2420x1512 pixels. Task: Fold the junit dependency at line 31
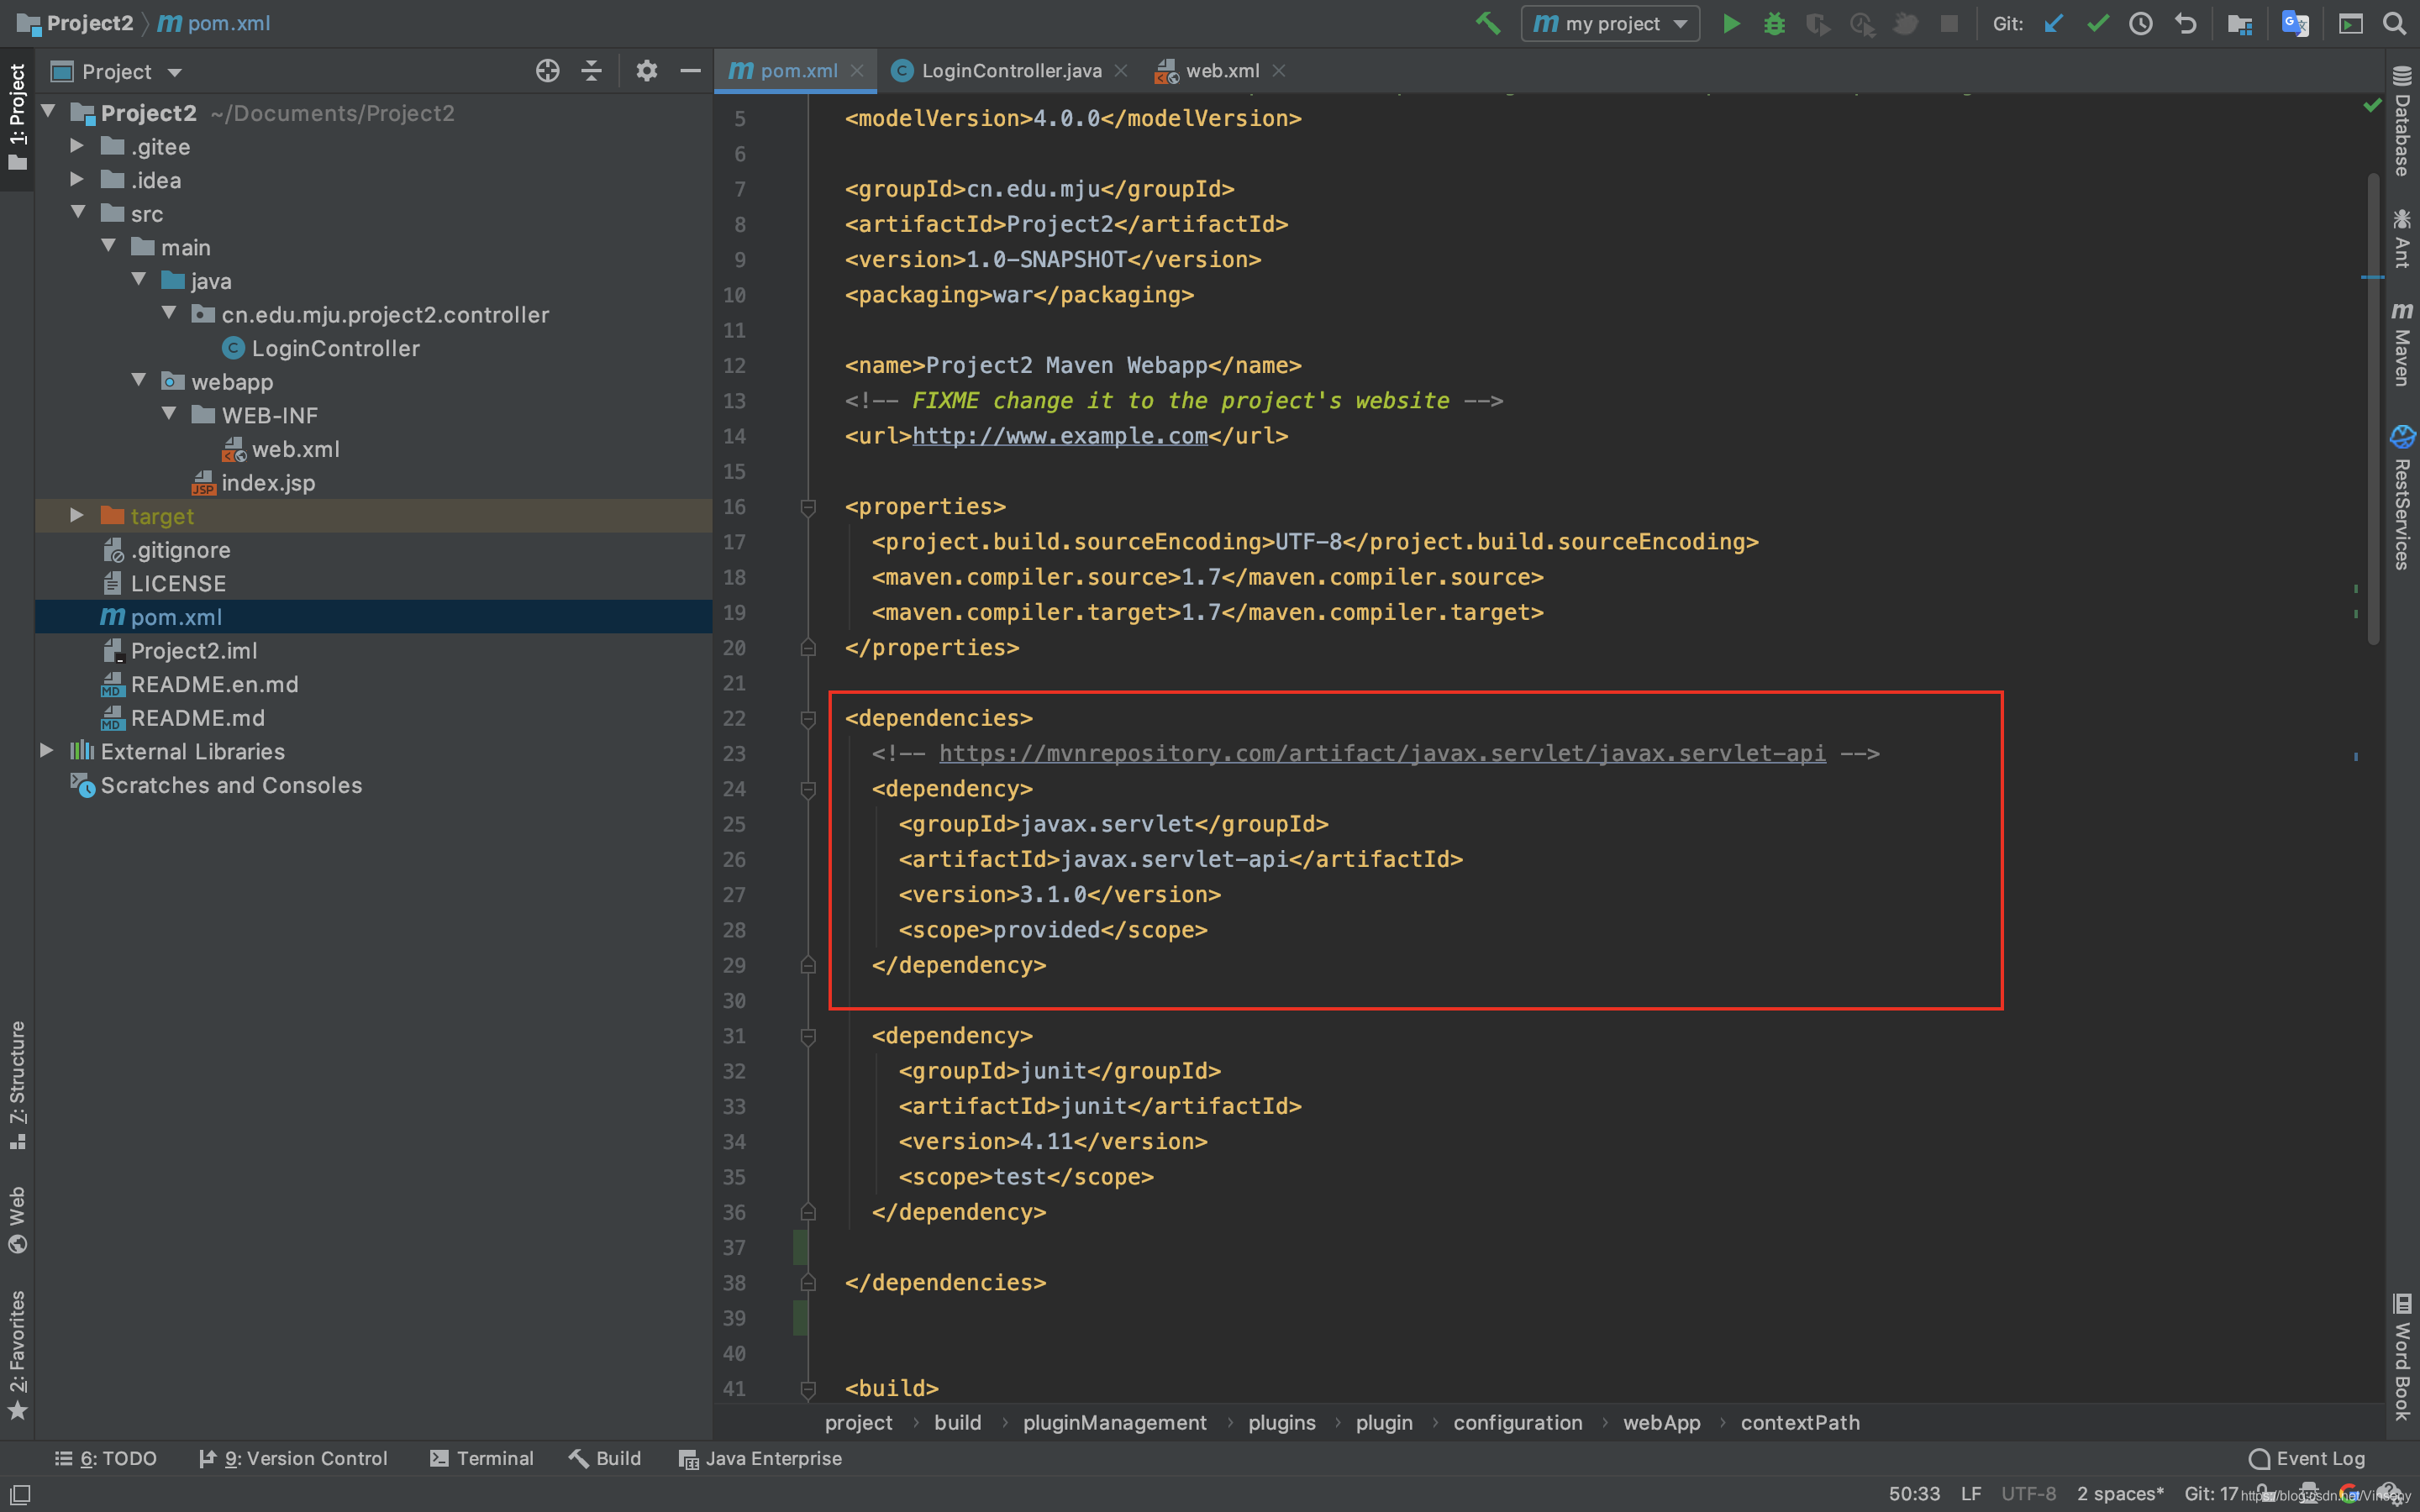point(808,1036)
